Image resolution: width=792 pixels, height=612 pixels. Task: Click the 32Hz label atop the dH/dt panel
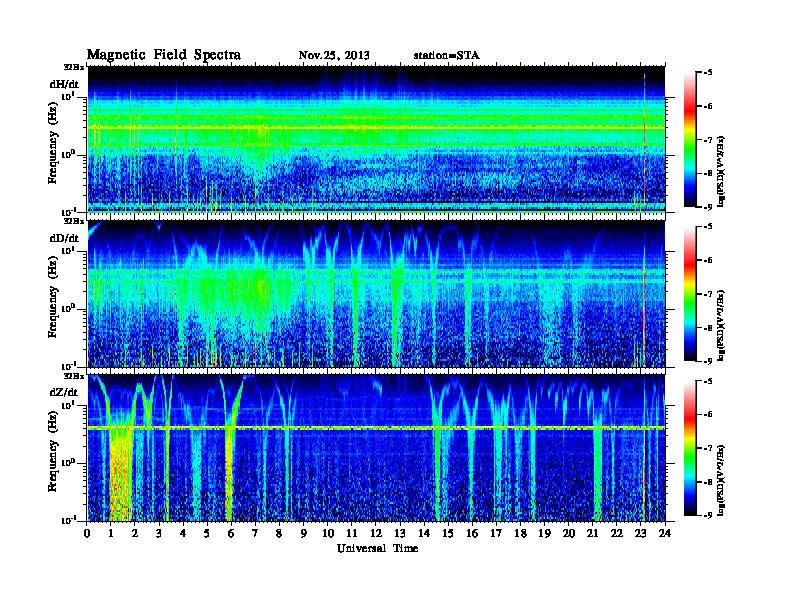(74, 67)
